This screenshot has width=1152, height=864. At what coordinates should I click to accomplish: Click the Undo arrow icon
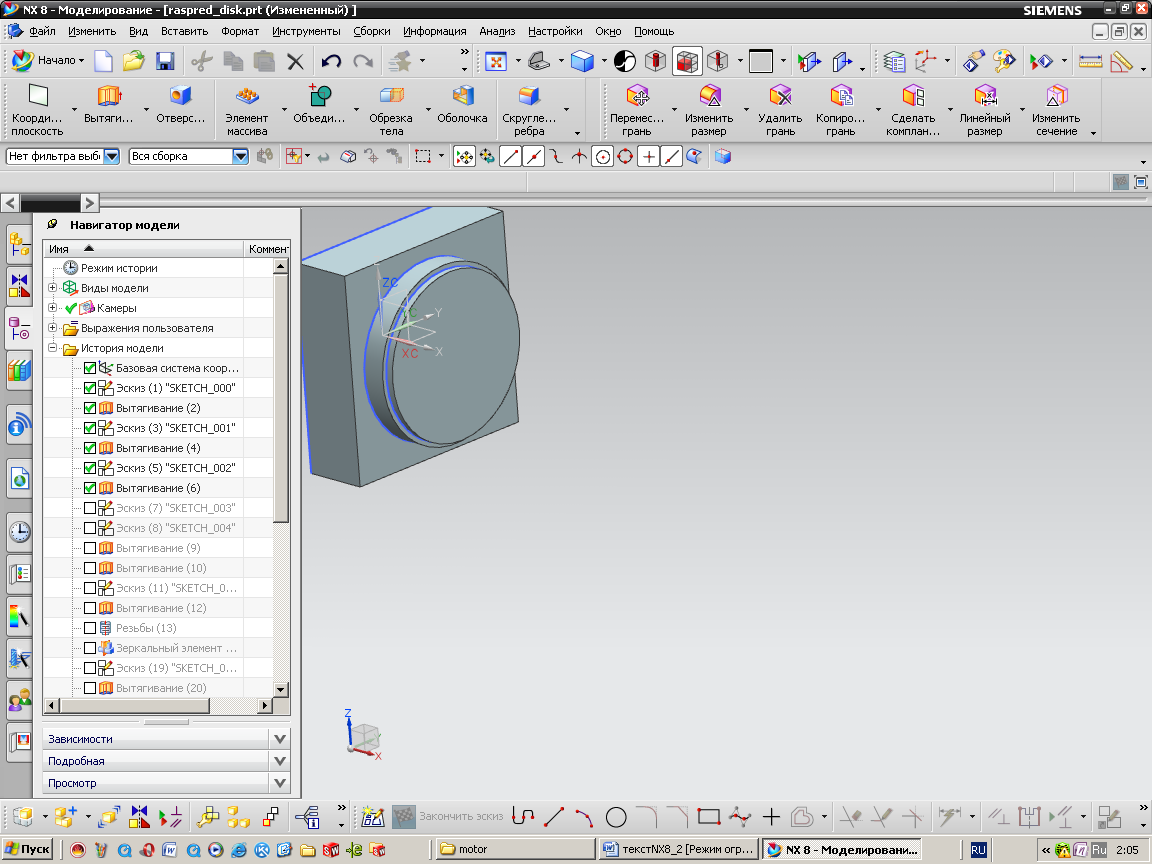(331, 61)
